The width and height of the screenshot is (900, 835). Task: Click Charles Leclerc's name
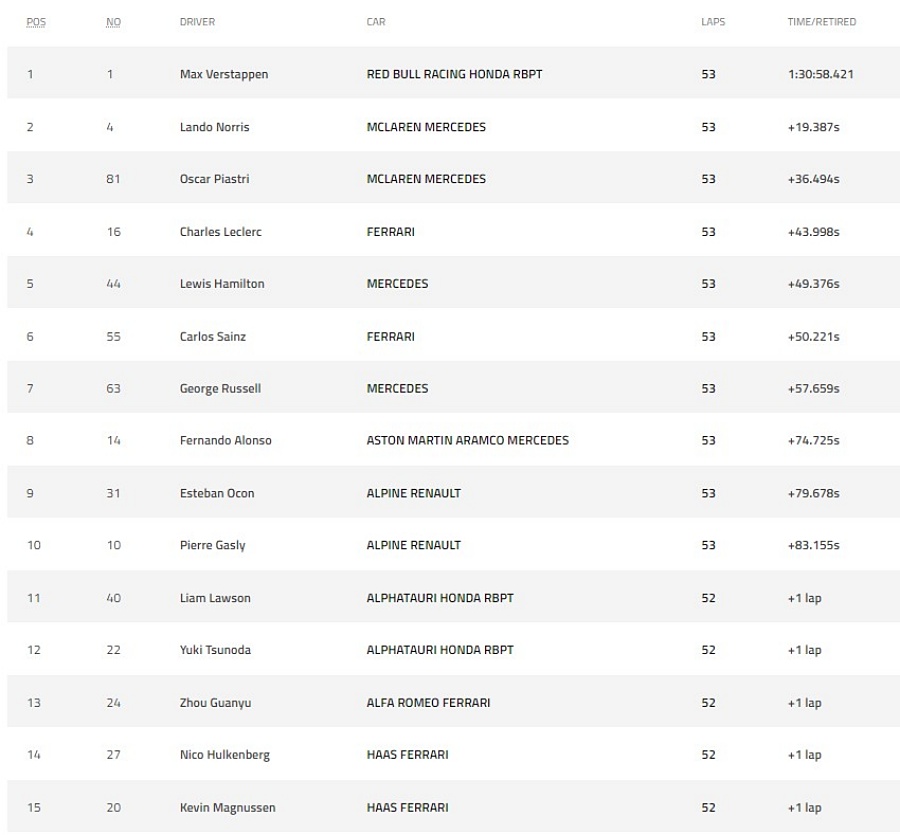(220, 232)
